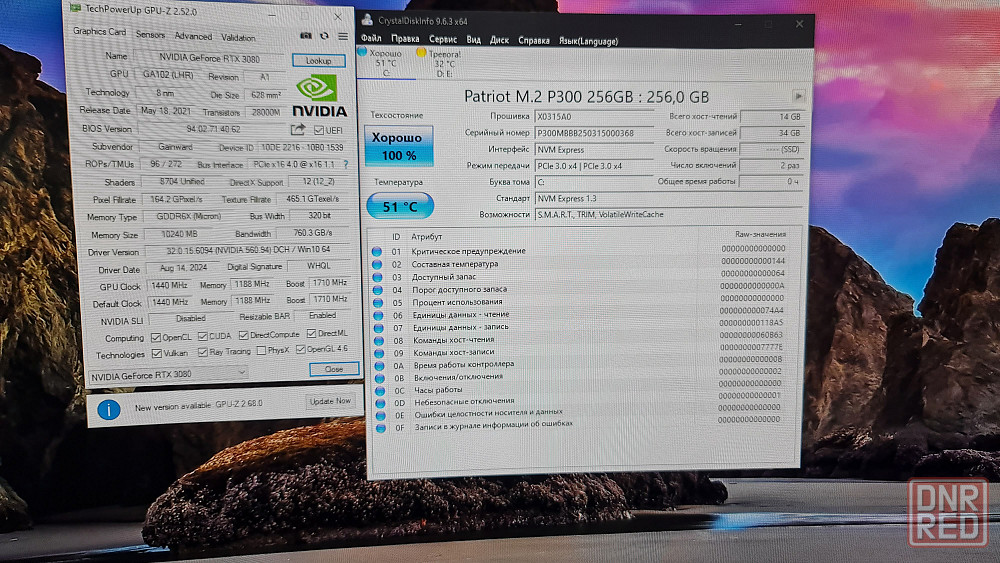Viewport: 1000px width, 563px height.
Task: Click the status dot for attribute 01
Action: 377,251
